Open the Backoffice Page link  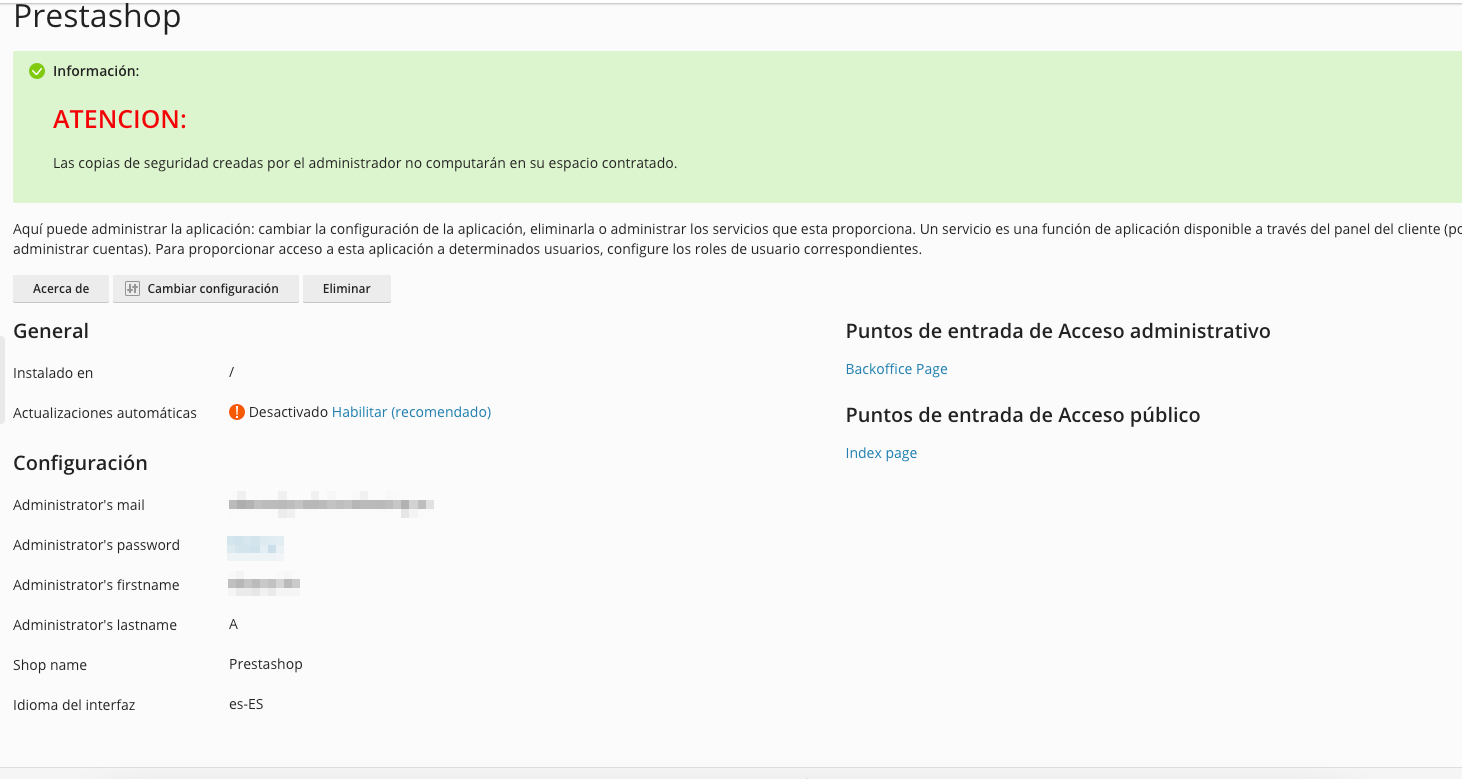[896, 369]
